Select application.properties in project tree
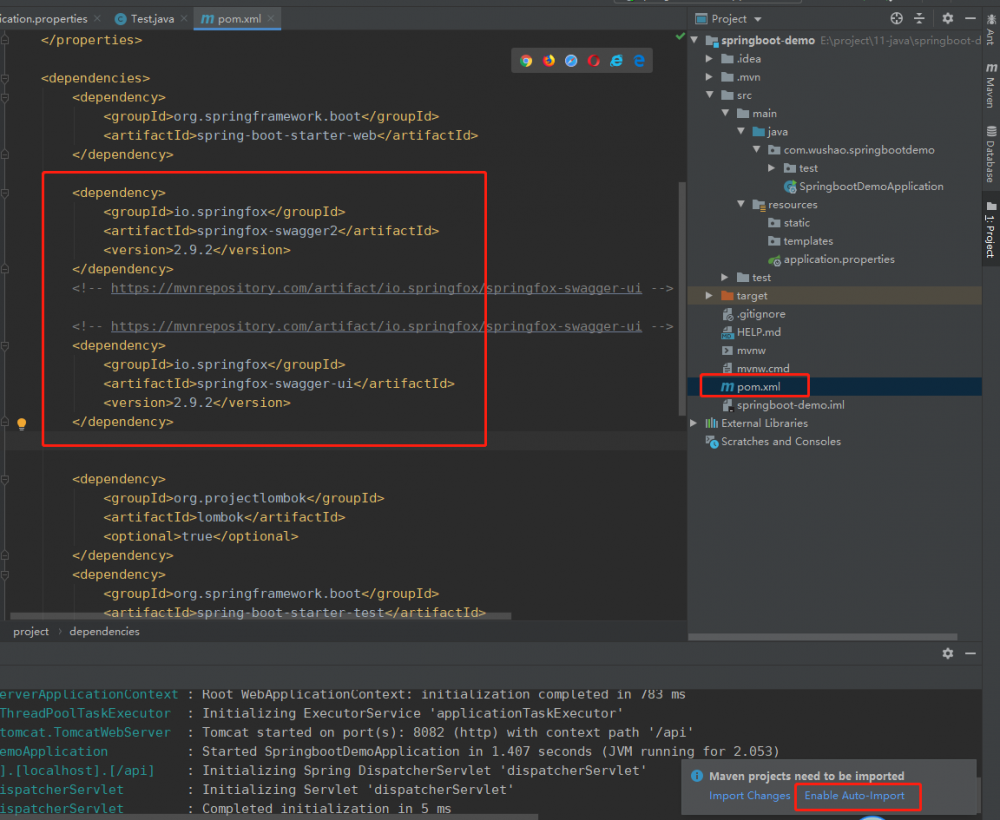Screen dimensions: 1000x820 click(x=838, y=259)
